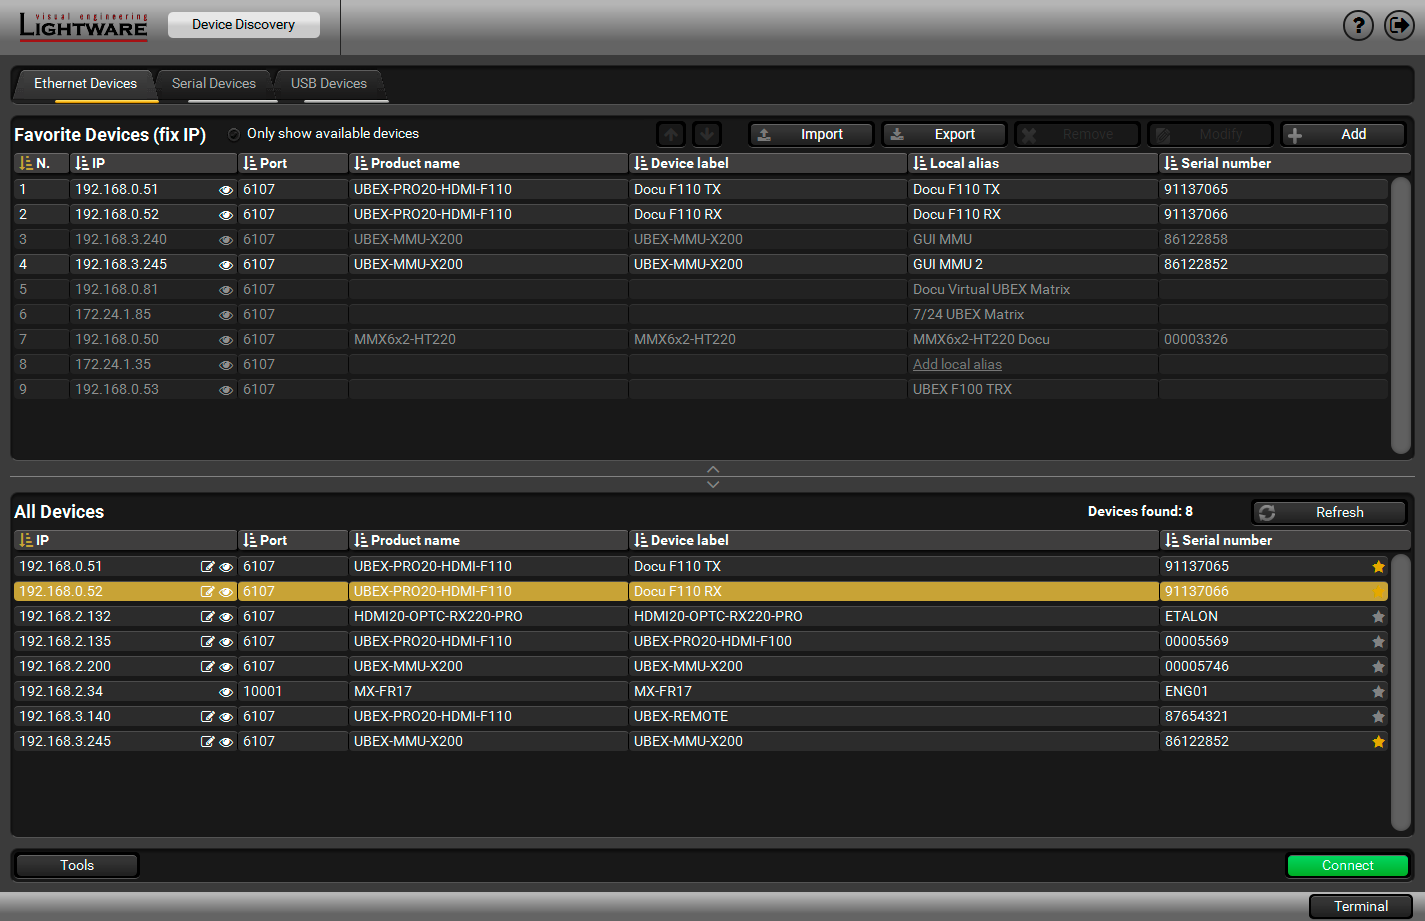The image size is (1425, 921).
Task: Switch to Serial Devices tab
Action: (x=213, y=84)
